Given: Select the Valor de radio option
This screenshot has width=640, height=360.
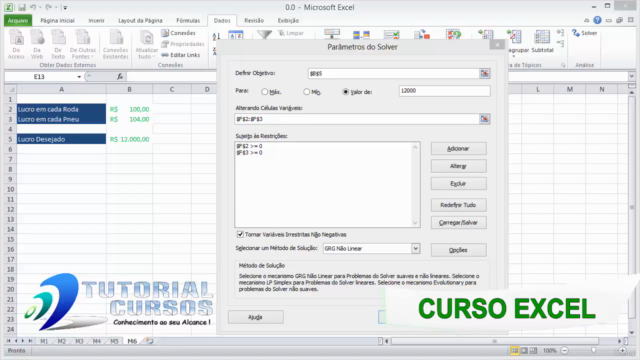Looking at the screenshot, I should [346, 92].
